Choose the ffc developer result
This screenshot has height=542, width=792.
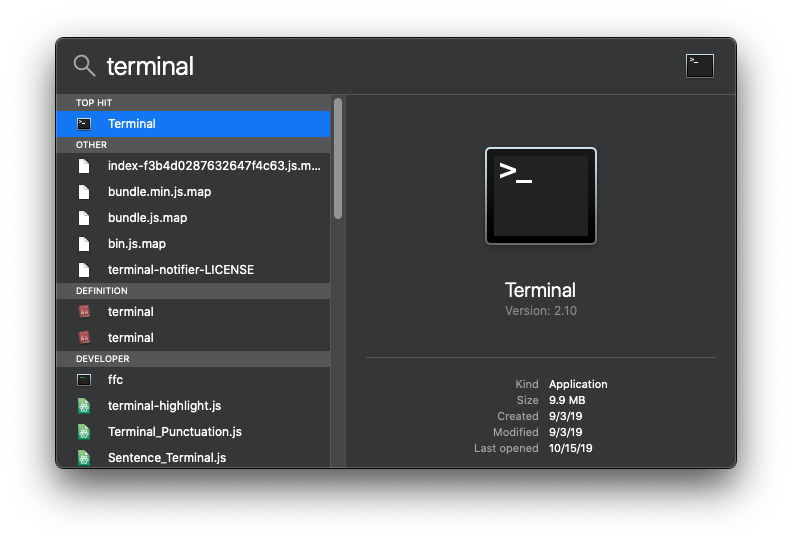pyautogui.click(x=193, y=380)
